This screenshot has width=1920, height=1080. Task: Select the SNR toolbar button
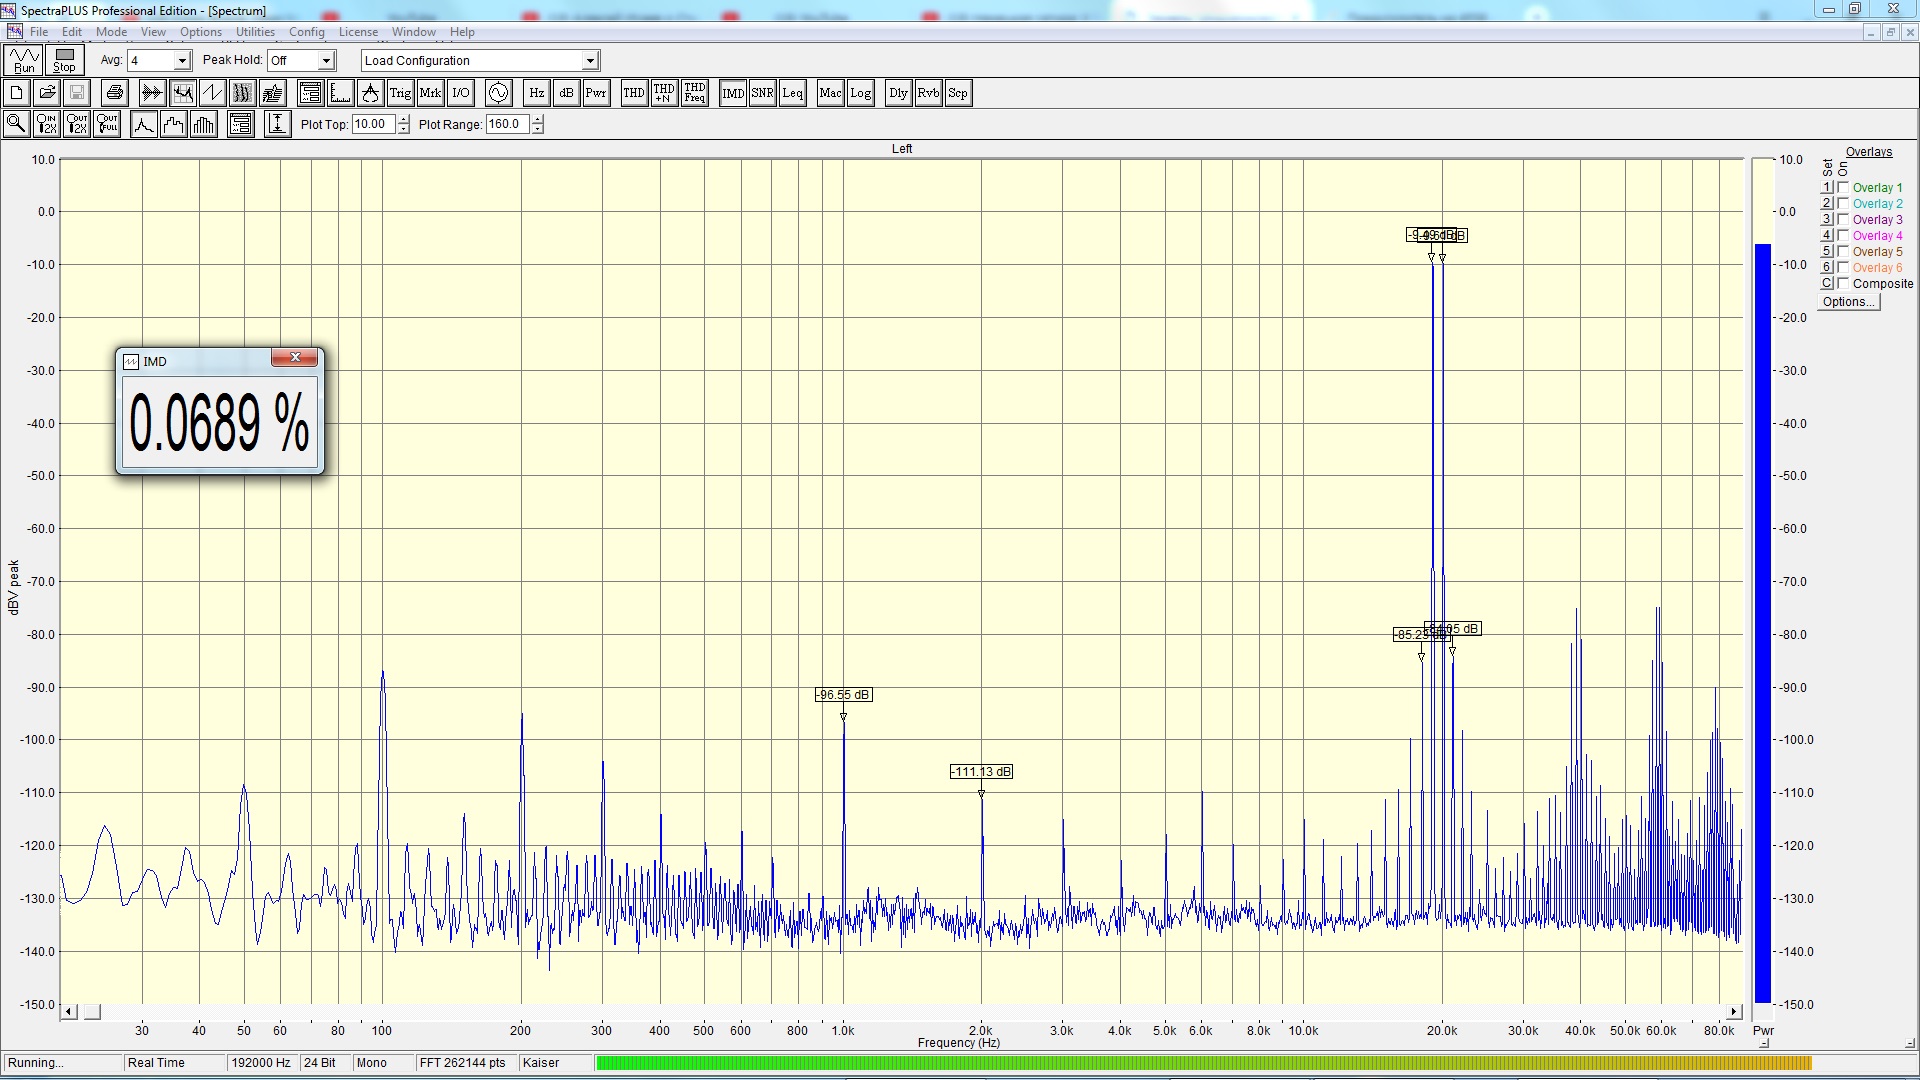762,93
